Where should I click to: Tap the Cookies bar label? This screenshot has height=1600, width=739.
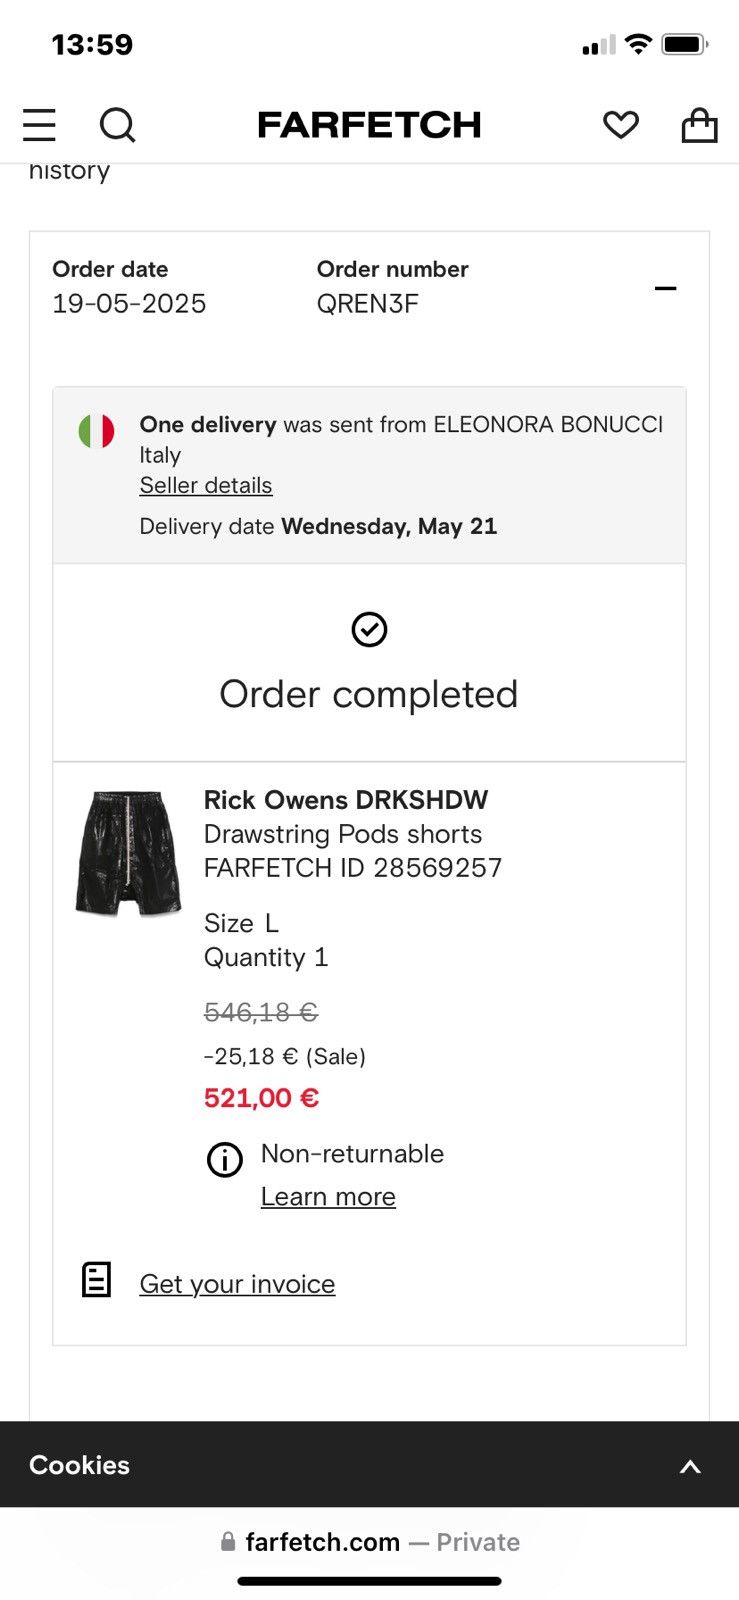point(80,1465)
